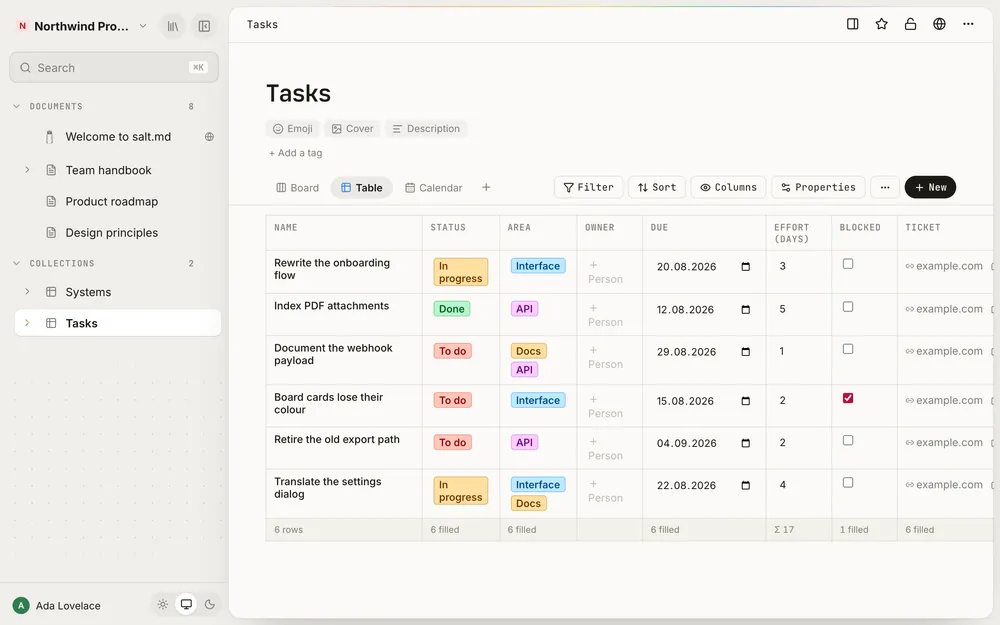Click globe icon on Welcome to salt.md

(x=209, y=136)
